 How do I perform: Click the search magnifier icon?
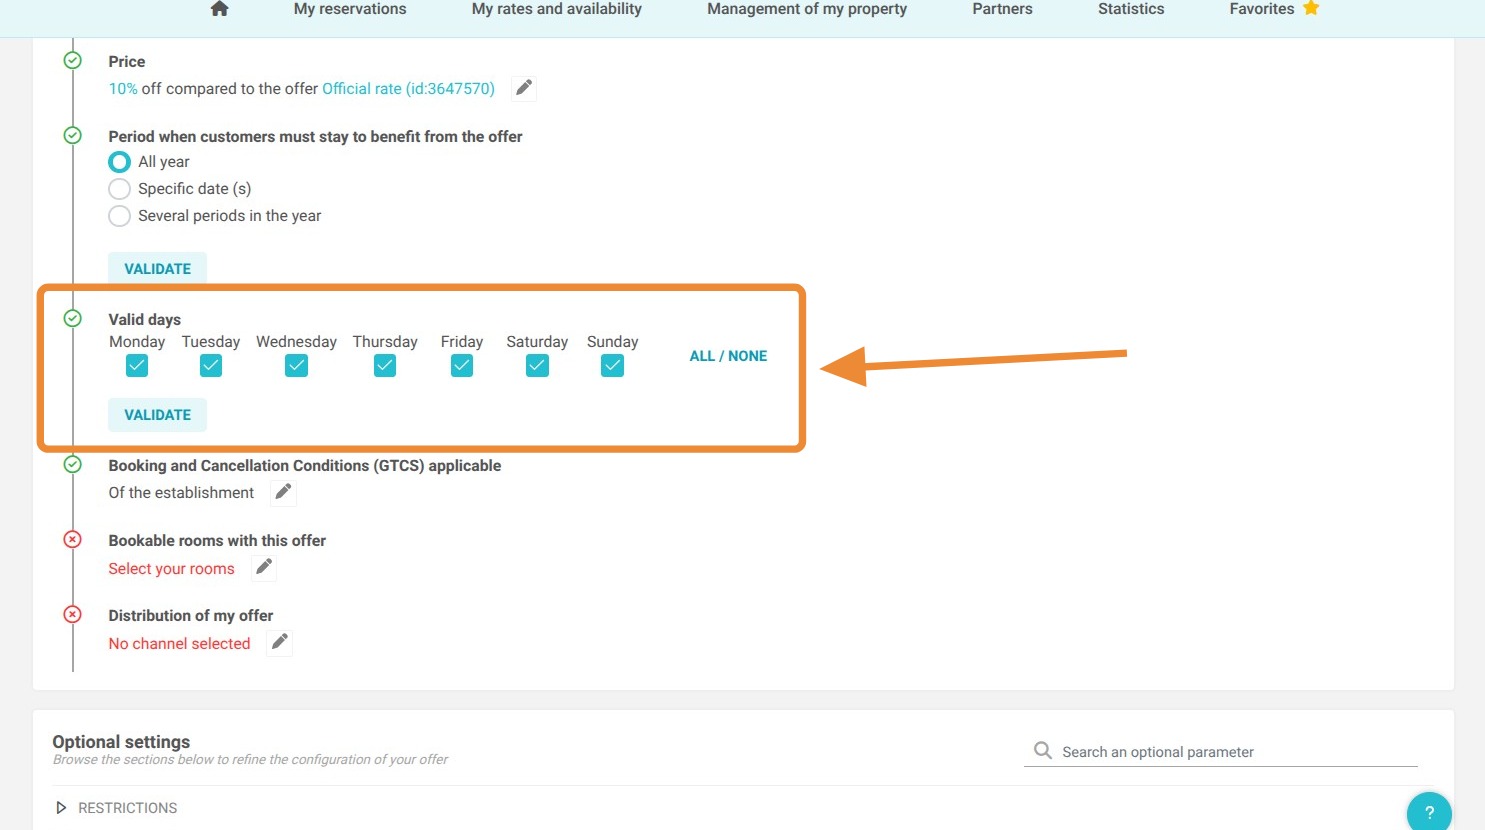click(x=1042, y=750)
